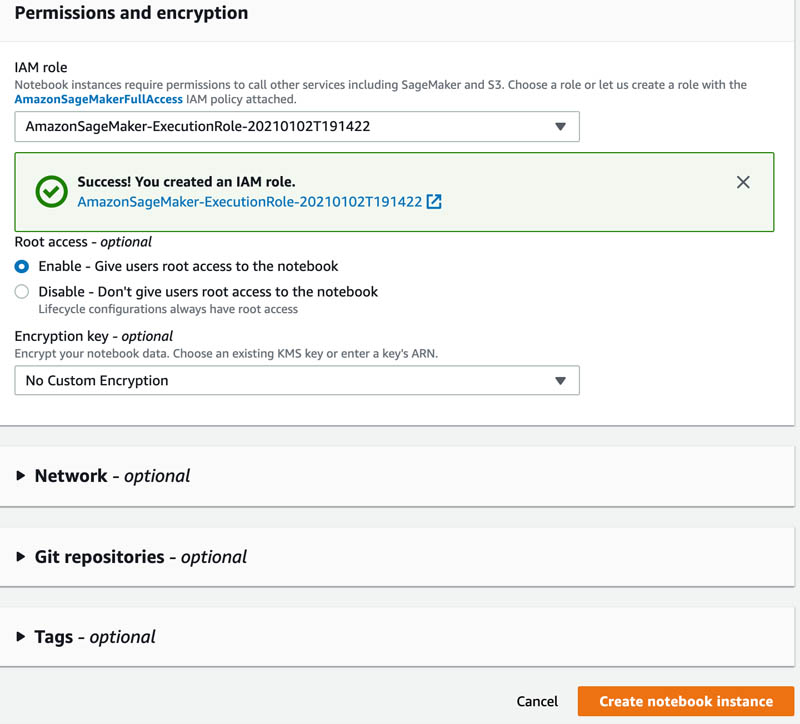Image resolution: width=800 pixels, height=724 pixels.
Task: Click the triangle icon next to Tags
Action: tap(21, 636)
